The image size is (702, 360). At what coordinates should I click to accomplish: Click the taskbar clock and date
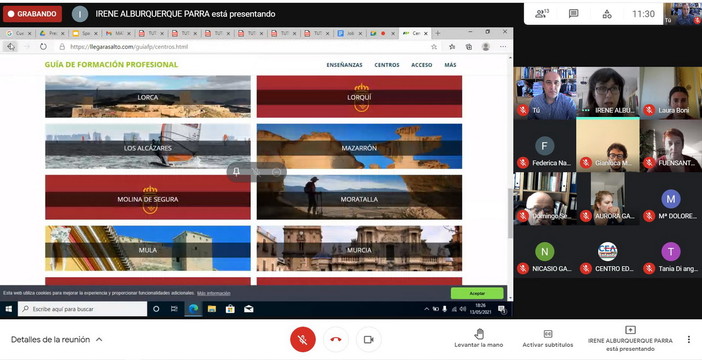pos(480,309)
